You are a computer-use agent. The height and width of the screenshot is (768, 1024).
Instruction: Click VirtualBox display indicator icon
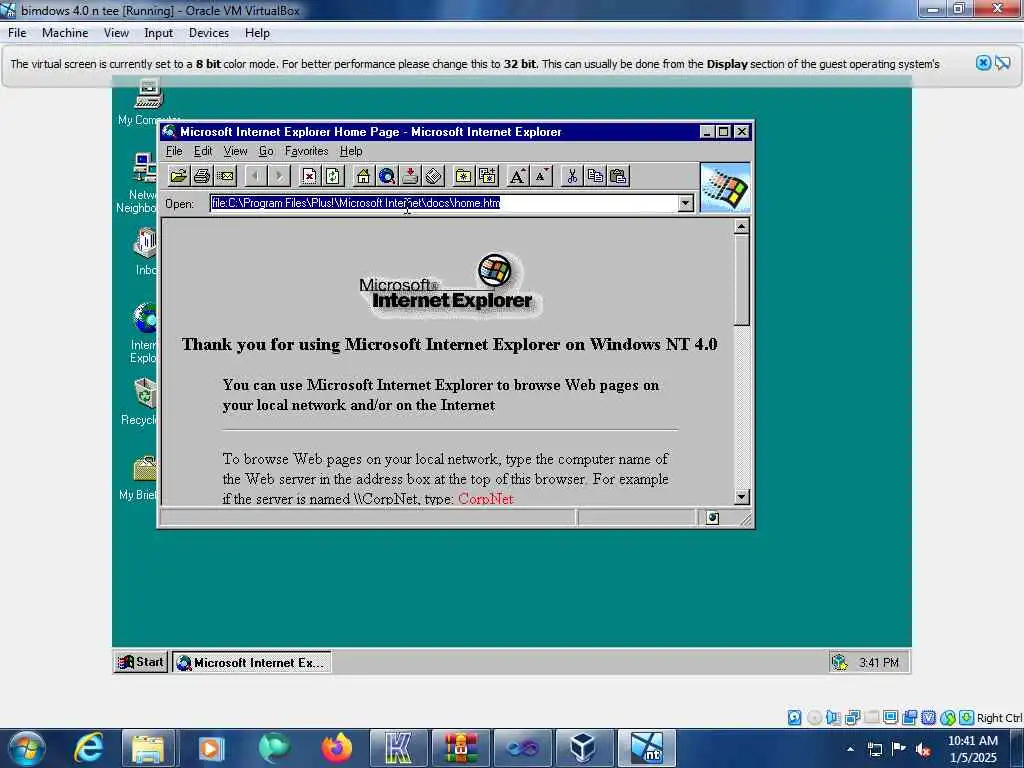pos(890,718)
